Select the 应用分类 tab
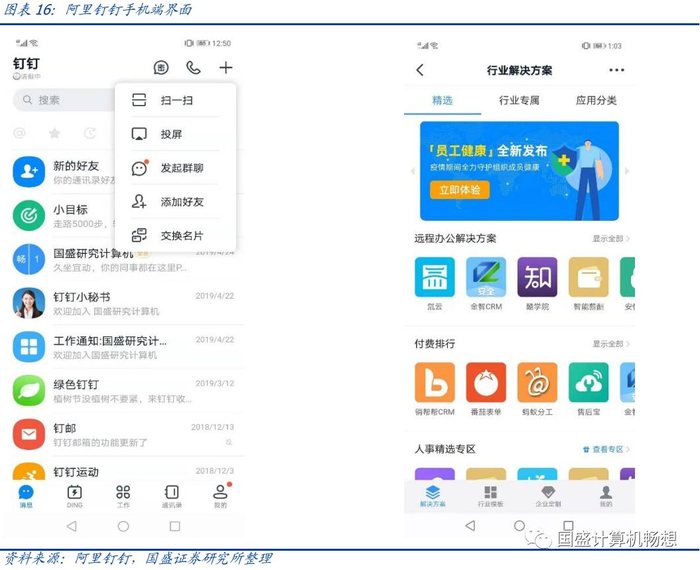Screen dimensions: 700x570 pos(596,100)
